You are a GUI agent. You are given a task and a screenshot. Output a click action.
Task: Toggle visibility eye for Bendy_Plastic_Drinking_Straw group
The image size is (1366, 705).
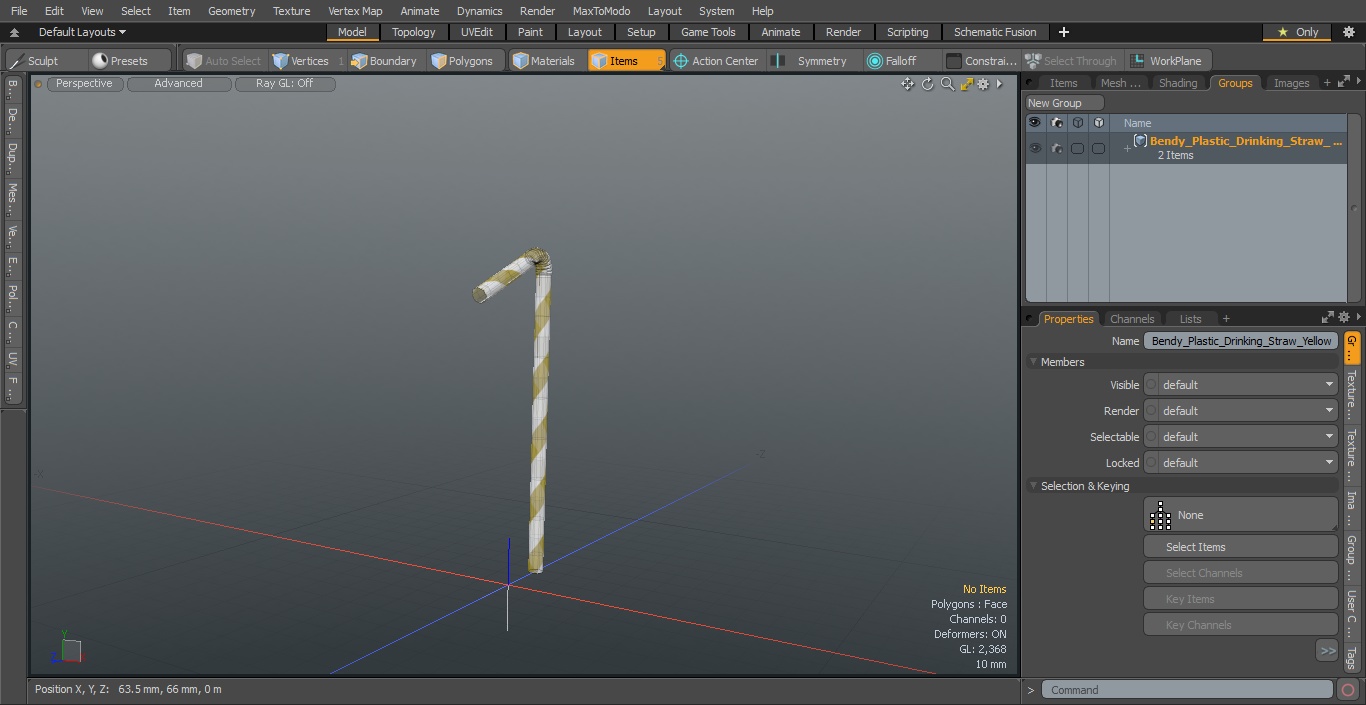click(1035, 148)
